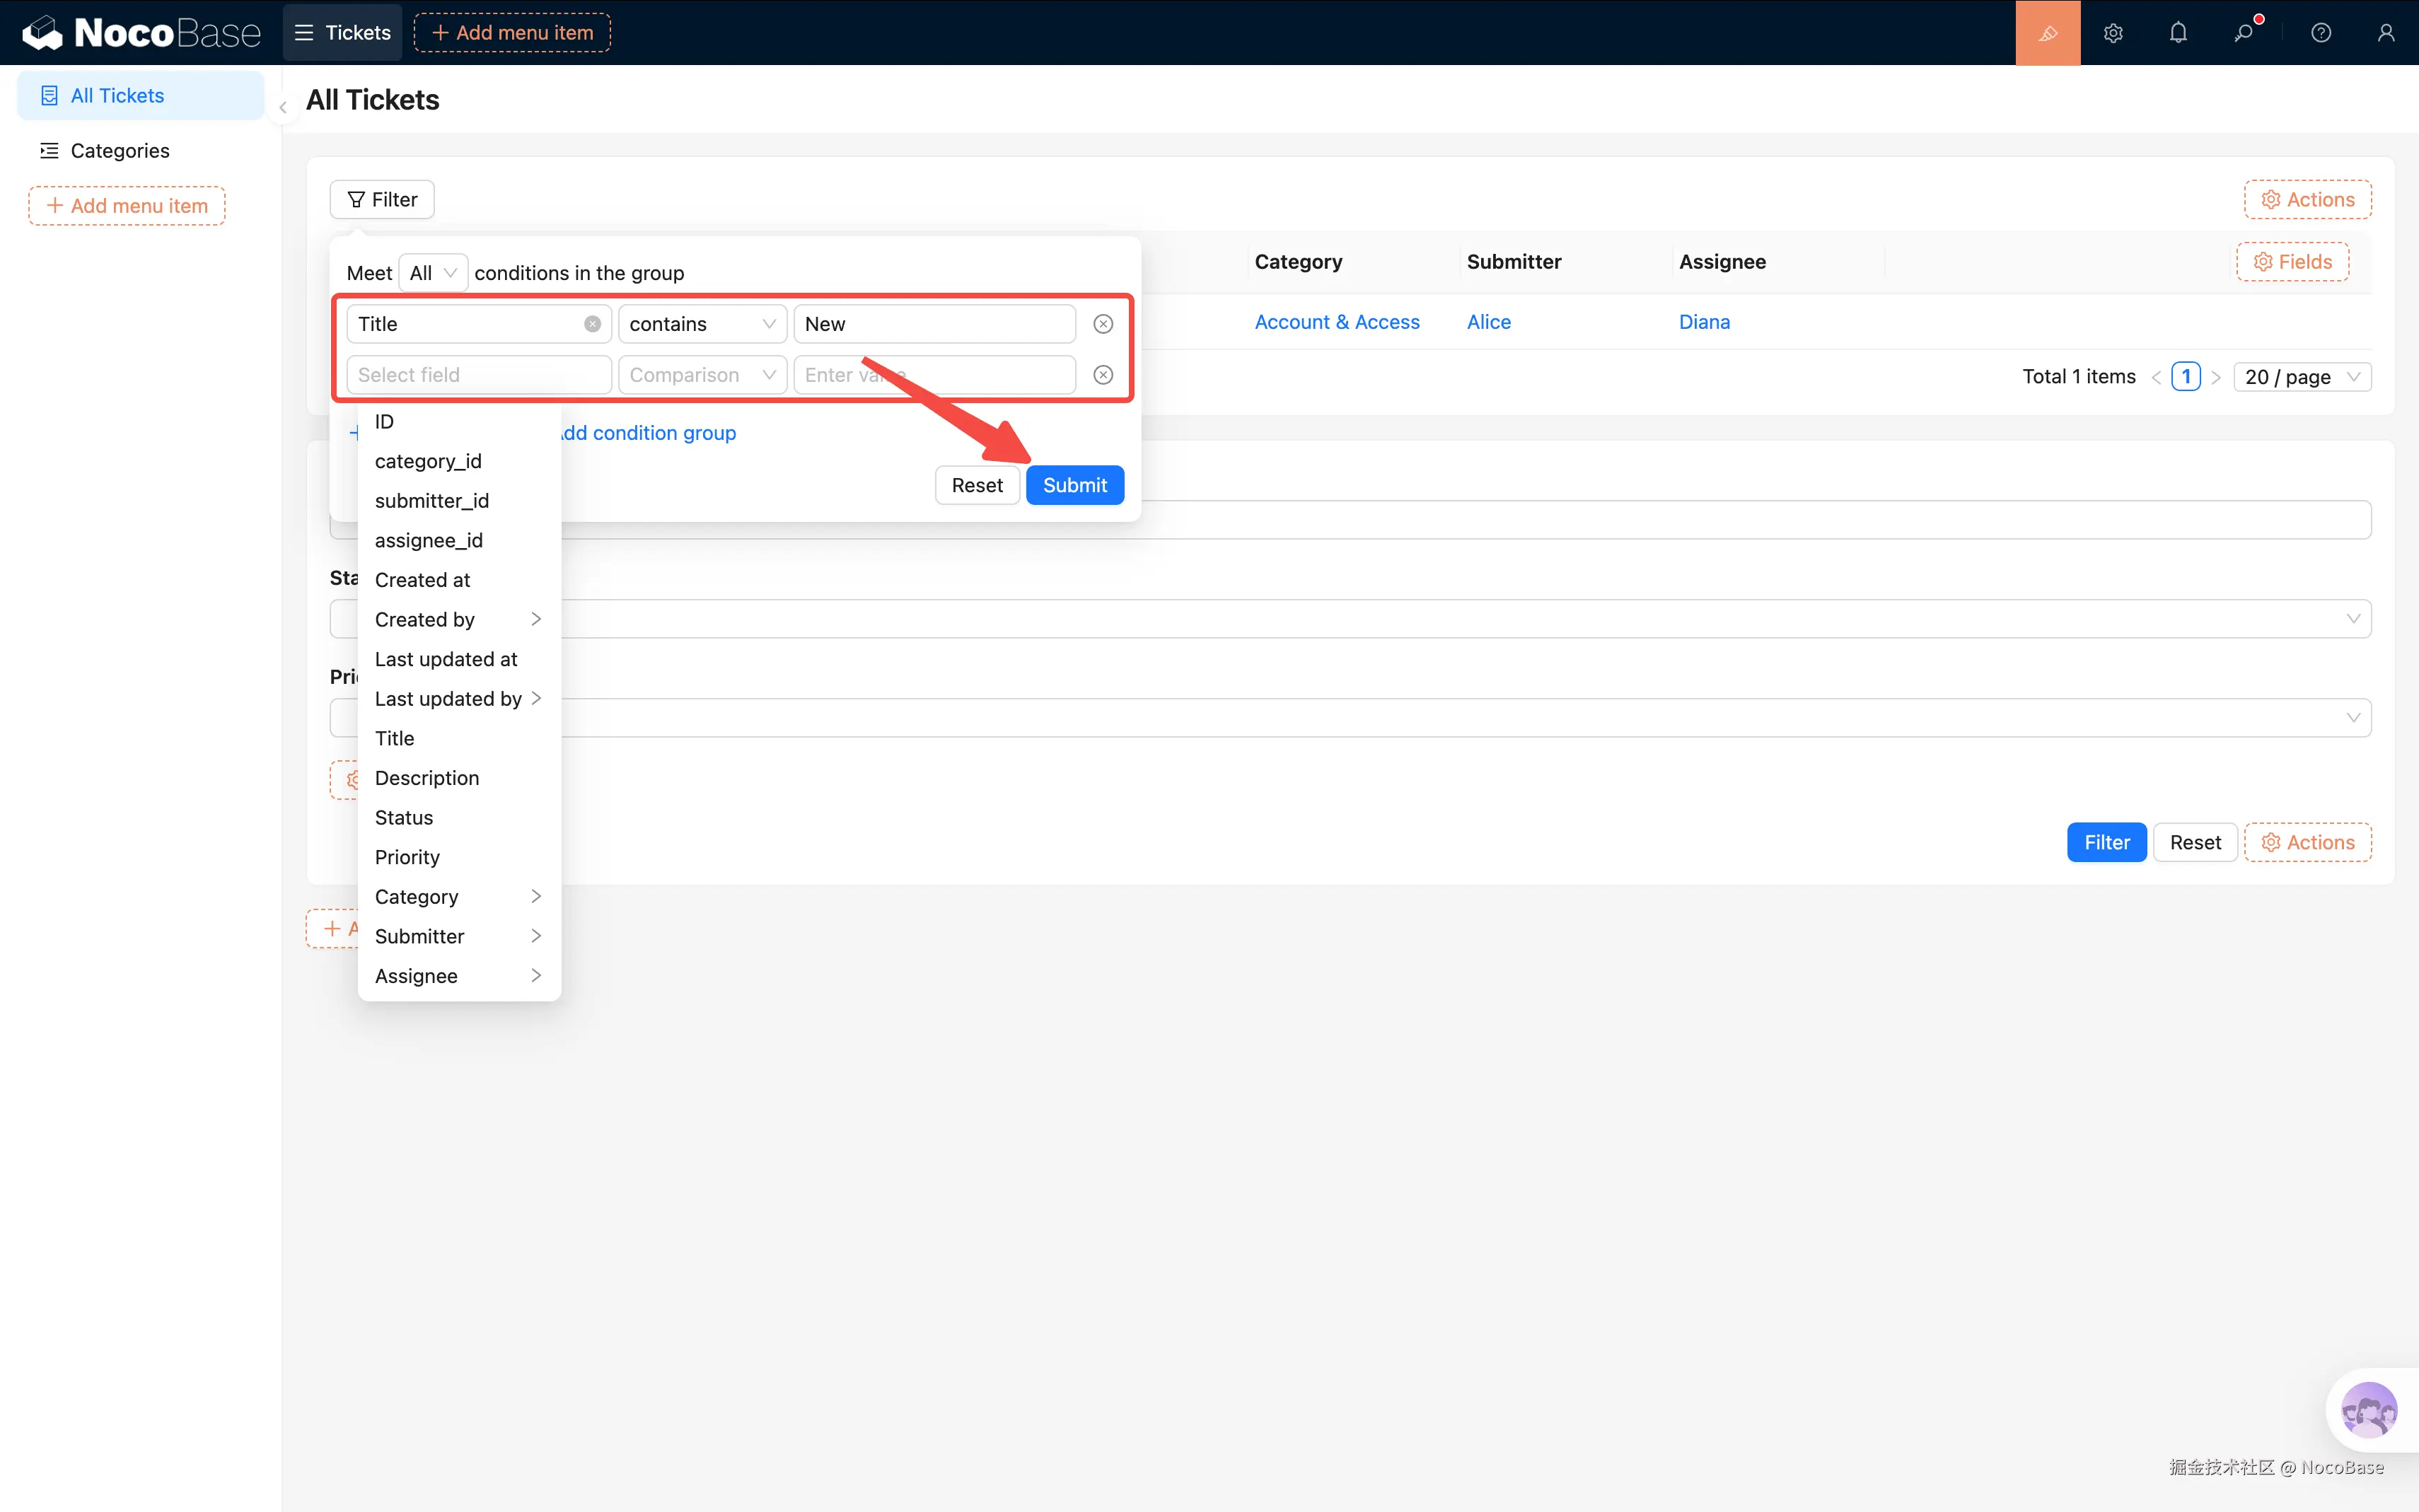
Task: Open the notifications bell
Action: click(x=2178, y=33)
